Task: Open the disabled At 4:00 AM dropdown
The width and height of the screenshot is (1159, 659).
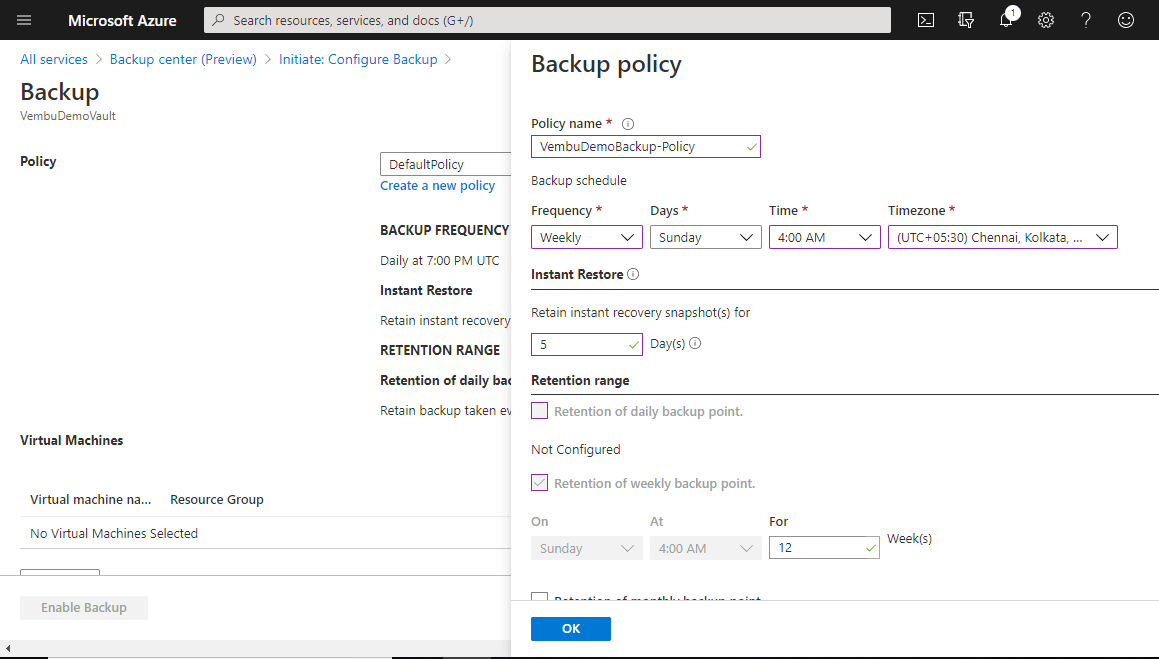Action: (x=706, y=548)
